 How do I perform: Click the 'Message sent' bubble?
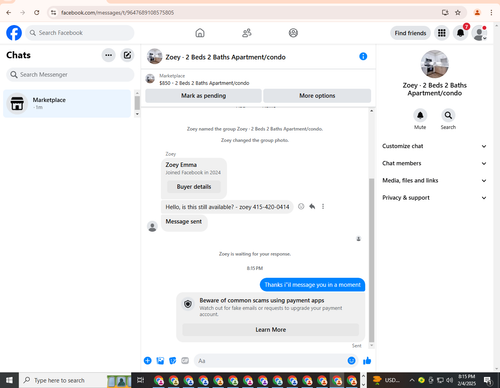(x=184, y=222)
